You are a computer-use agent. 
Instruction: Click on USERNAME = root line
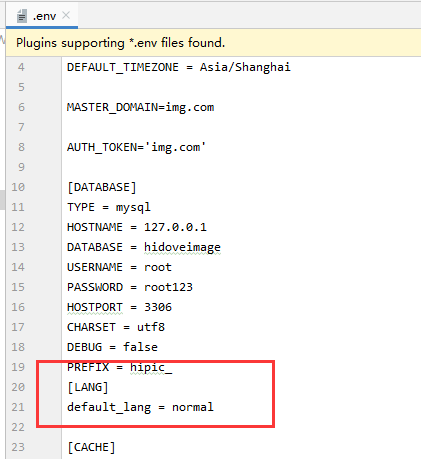pyautogui.click(x=119, y=267)
